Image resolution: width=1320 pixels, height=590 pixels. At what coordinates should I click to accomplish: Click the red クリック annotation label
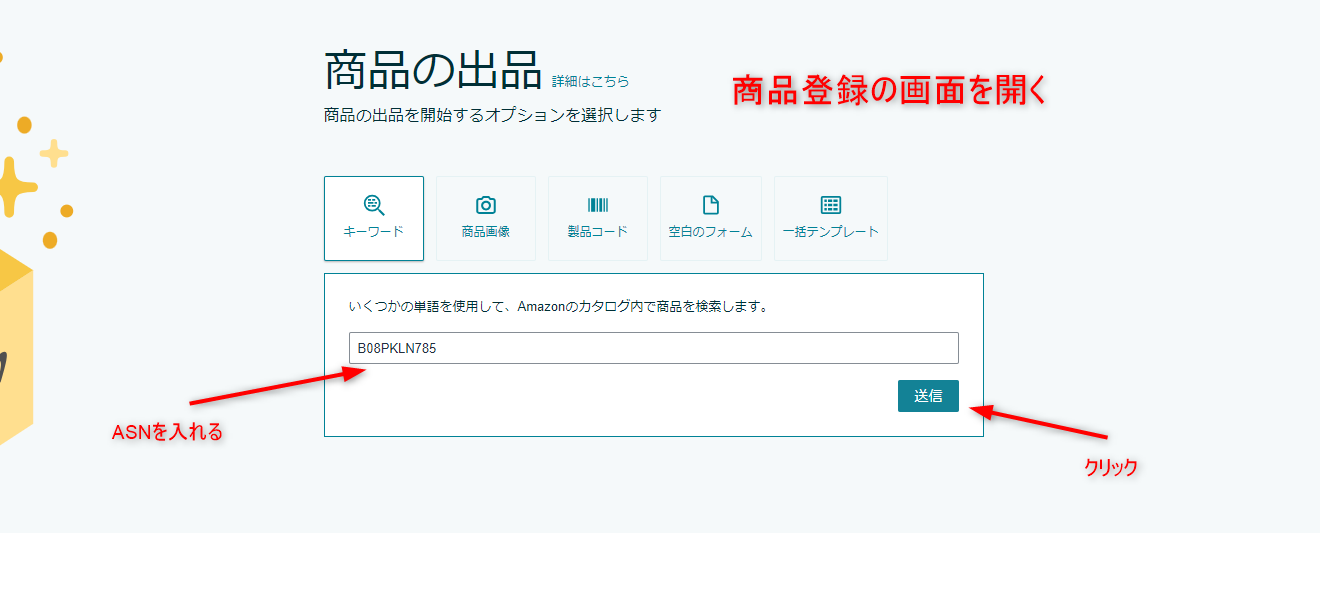1111,467
